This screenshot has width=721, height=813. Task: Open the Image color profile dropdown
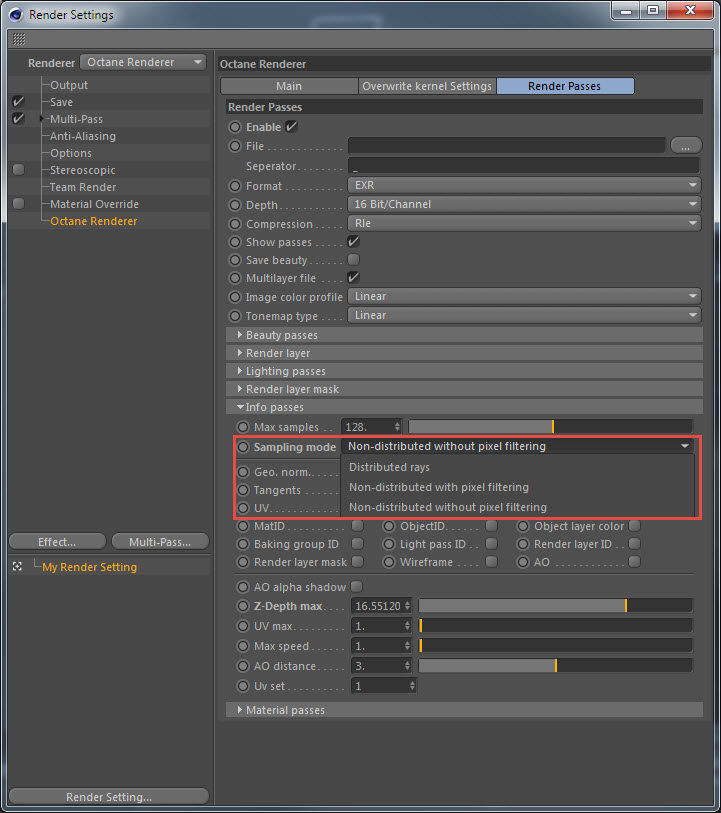tap(525, 296)
